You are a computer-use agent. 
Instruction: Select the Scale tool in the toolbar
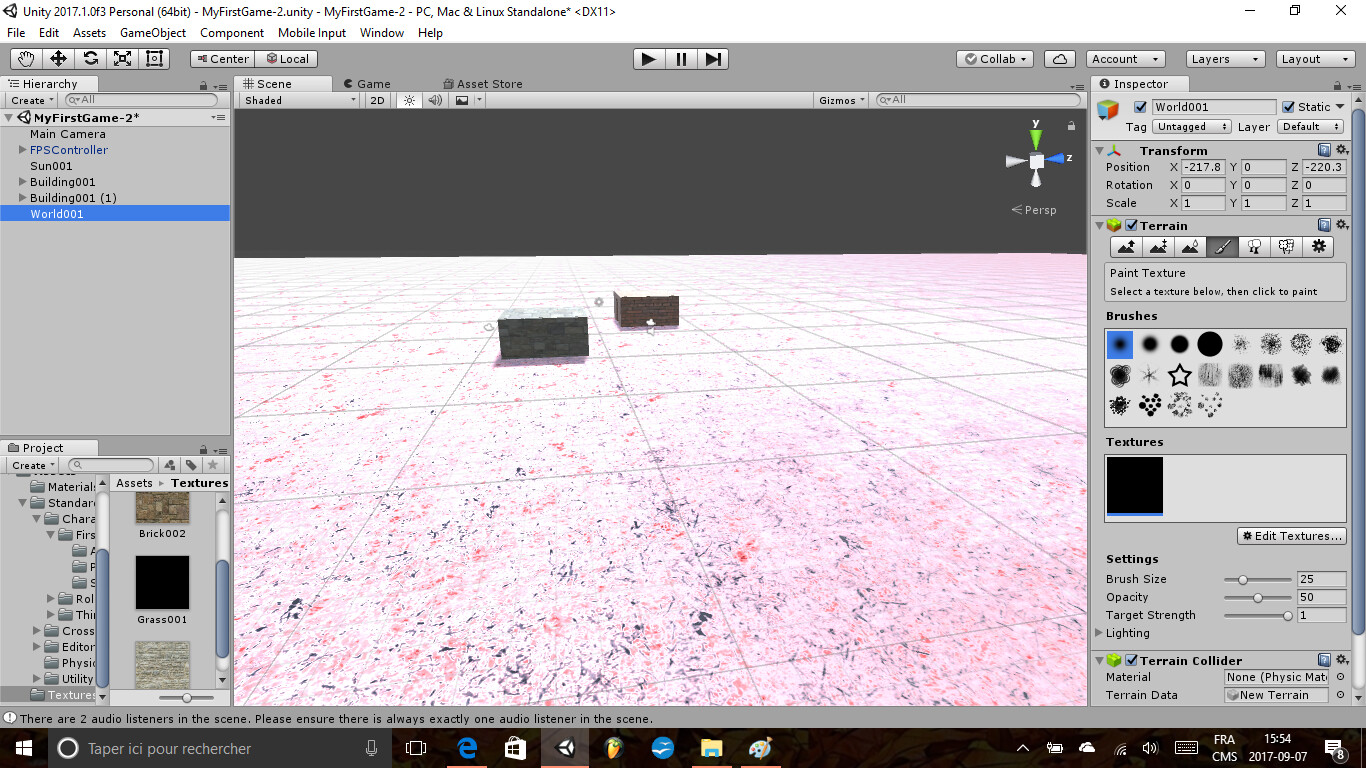(123, 58)
